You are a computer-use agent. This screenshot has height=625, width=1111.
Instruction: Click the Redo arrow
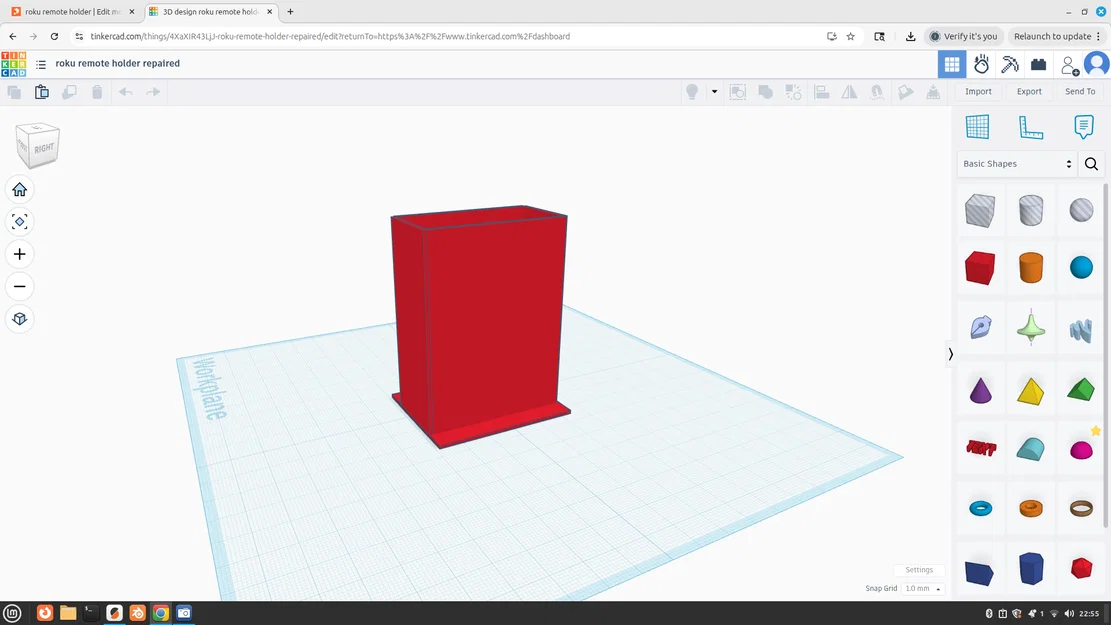tap(153, 92)
